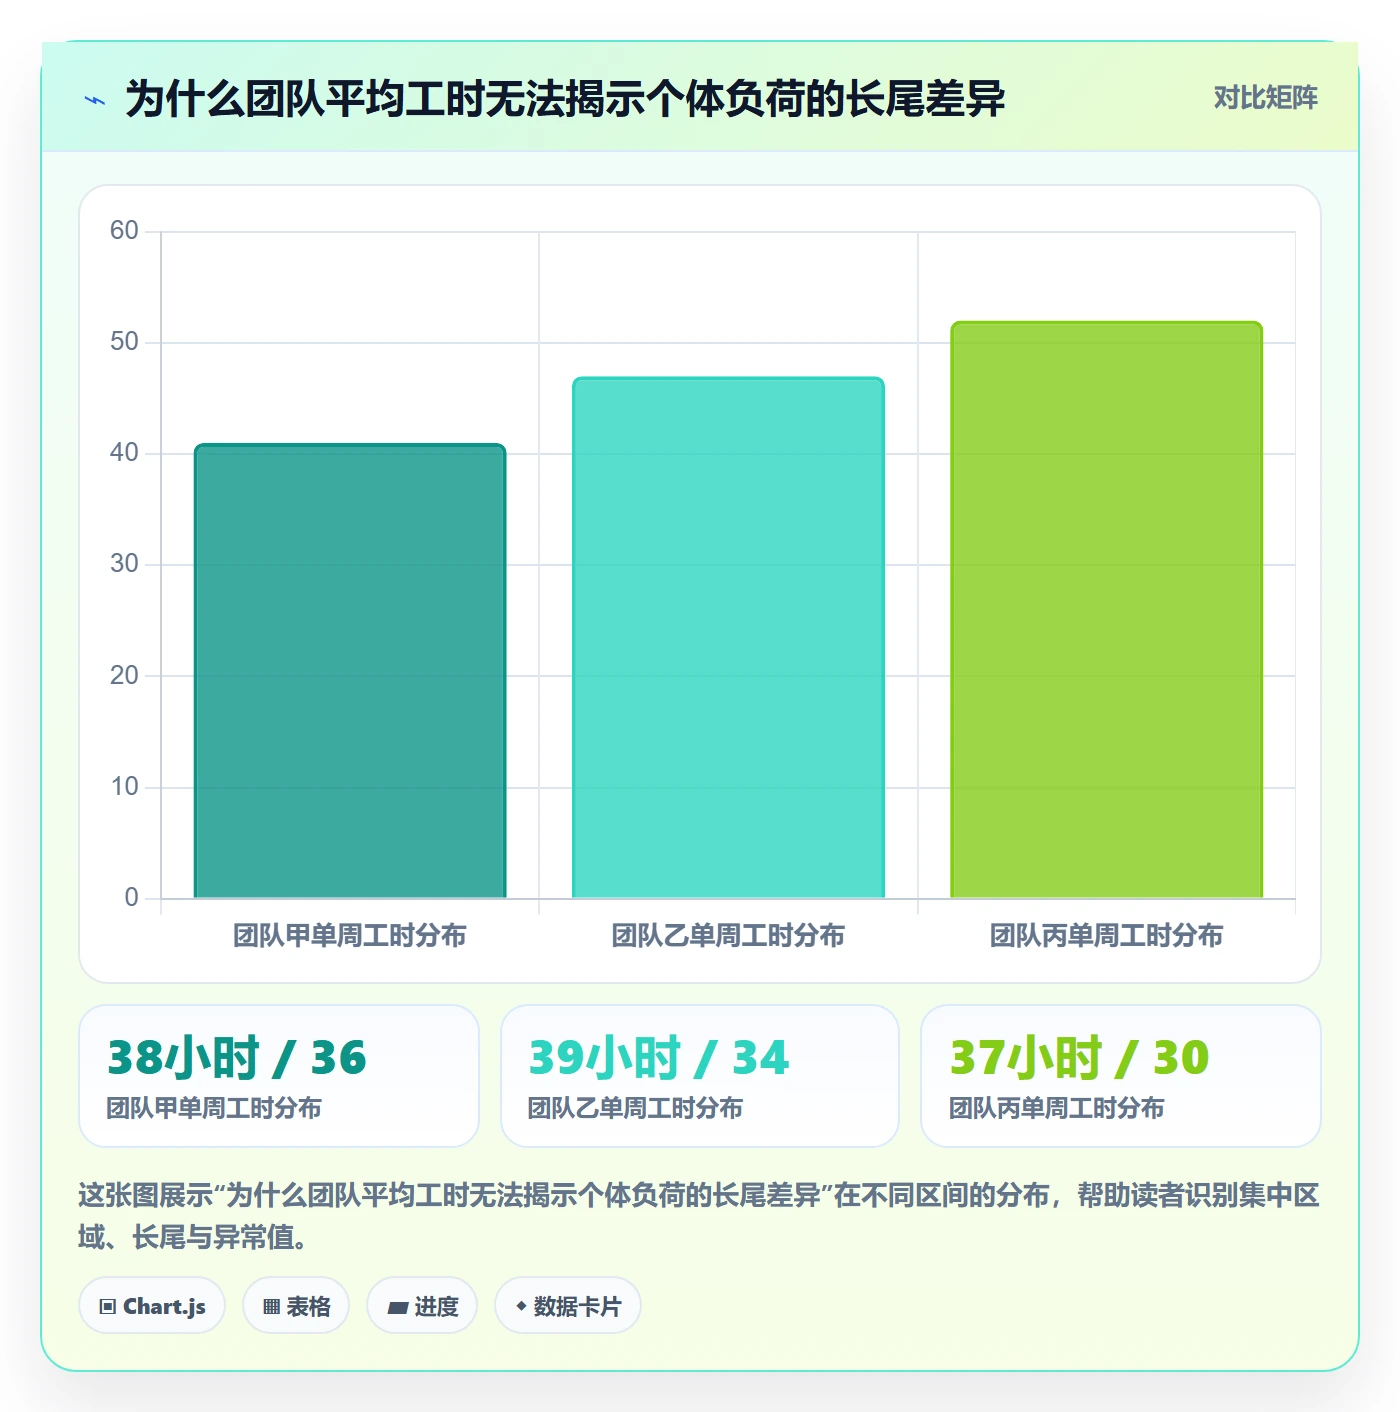This screenshot has width=1400, height=1412.
Task: Click 团队丙单周工时分布 caption under 37小时 card
Action: (x=1056, y=1108)
